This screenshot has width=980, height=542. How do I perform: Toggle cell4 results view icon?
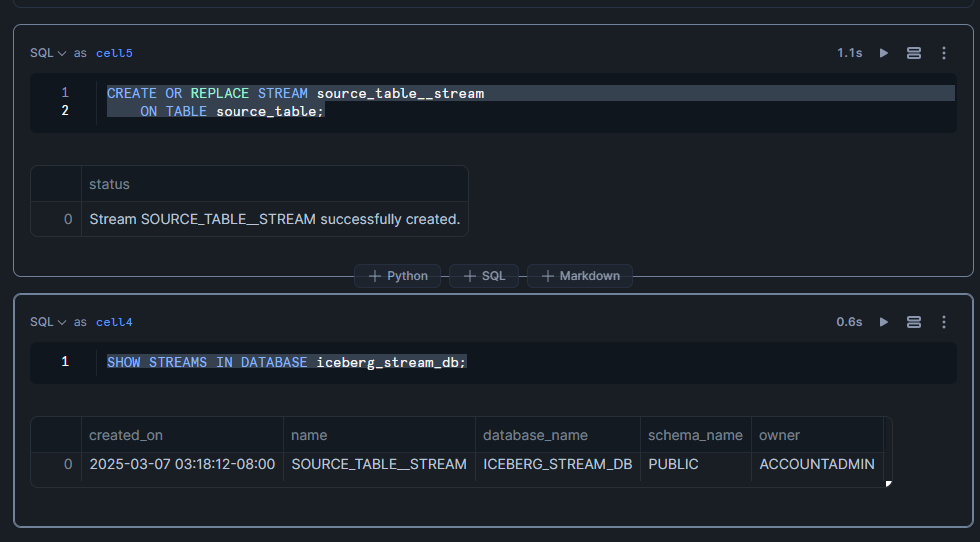914,322
